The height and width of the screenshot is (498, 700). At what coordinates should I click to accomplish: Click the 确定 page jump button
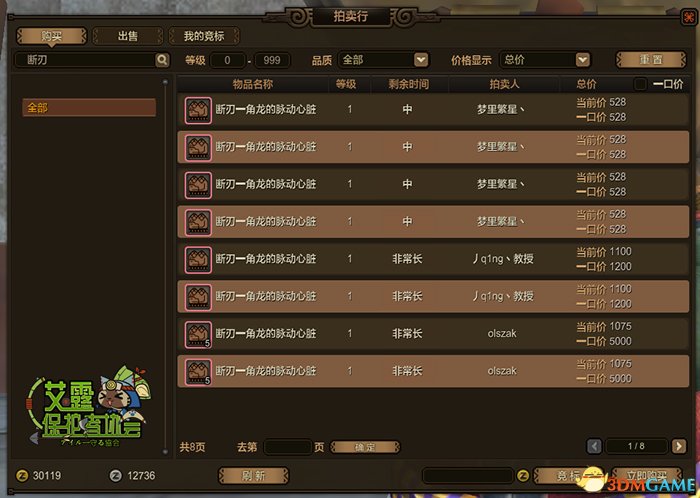coord(365,447)
